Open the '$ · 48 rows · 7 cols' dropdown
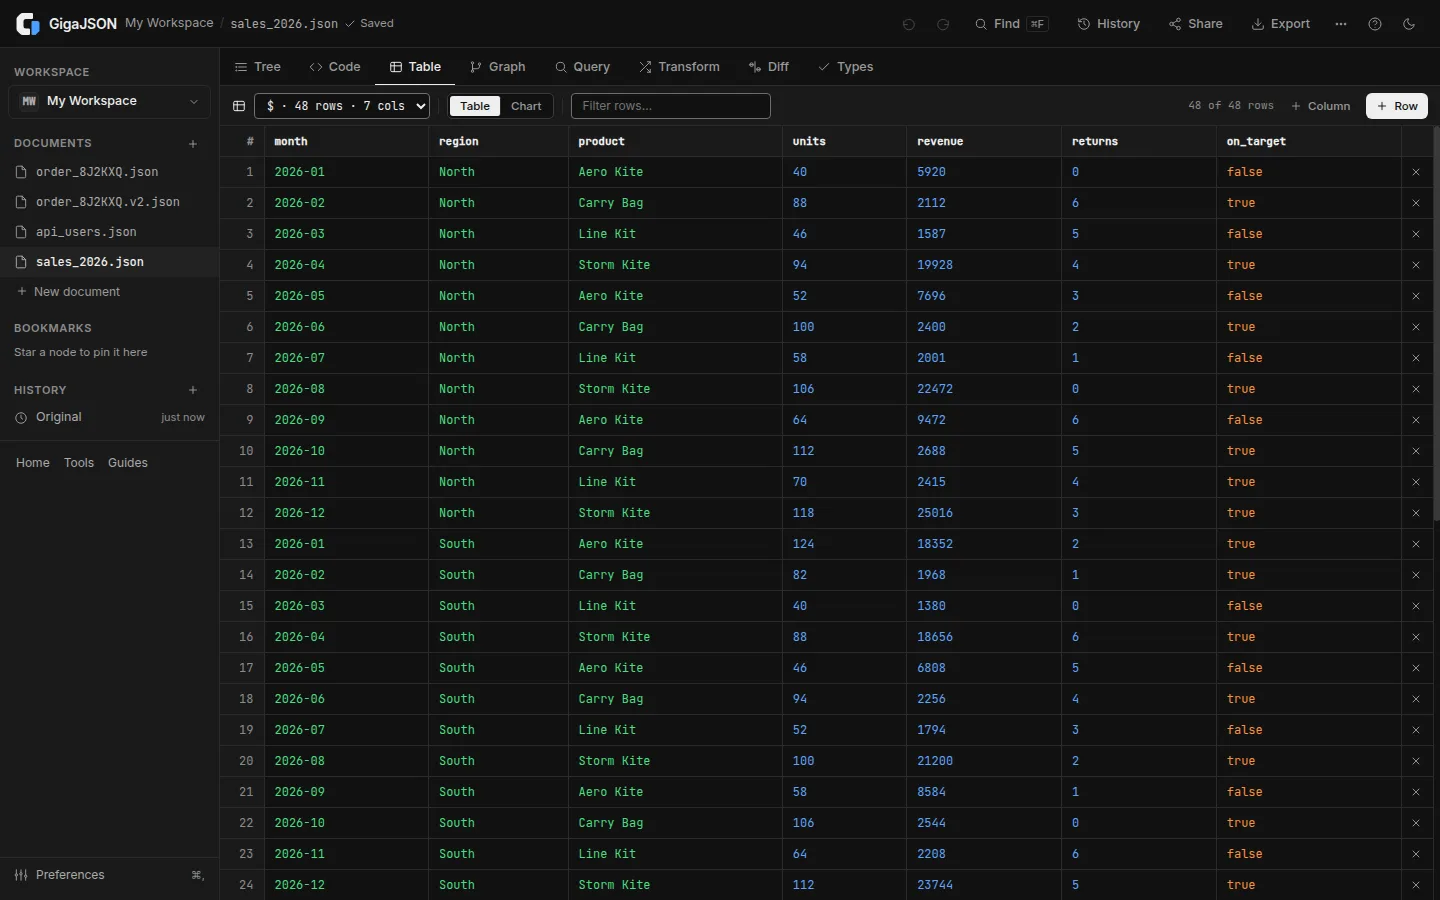This screenshot has width=1440, height=900. click(342, 106)
